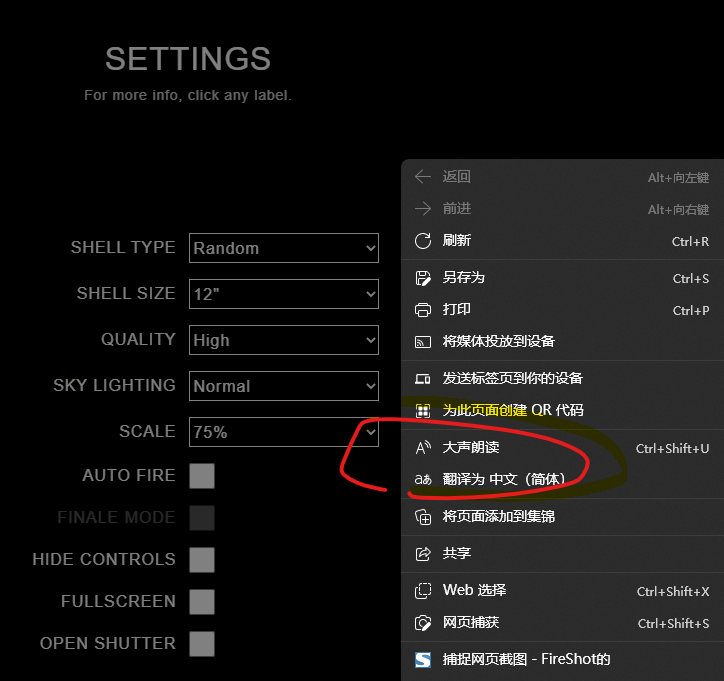The width and height of the screenshot is (724, 681).
Task: Click the SKY LIGHTING label for info
Action: (x=114, y=386)
